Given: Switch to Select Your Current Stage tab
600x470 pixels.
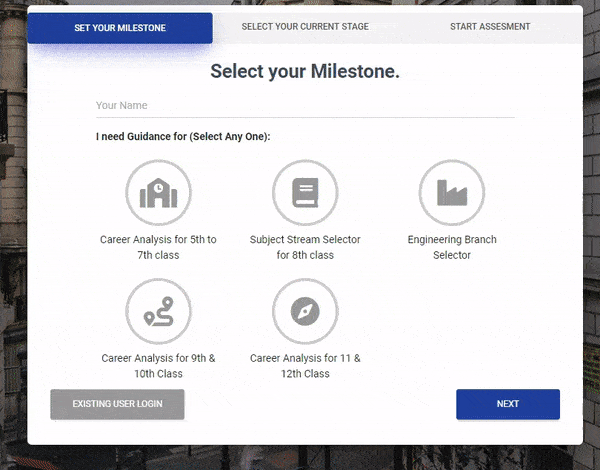Looking at the screenshot, I should coord(305,27).
